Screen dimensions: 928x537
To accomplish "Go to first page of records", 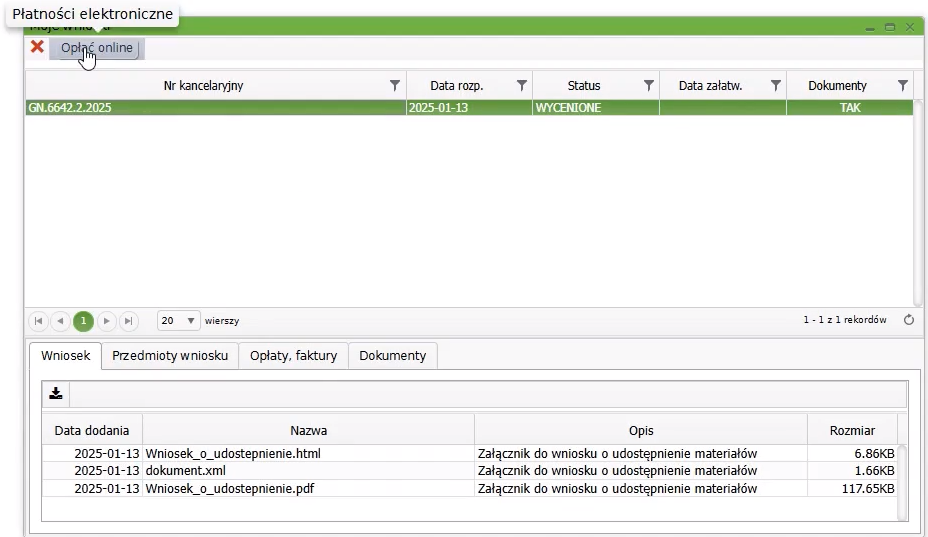I will pyautogui.click(x=39, y=321).
